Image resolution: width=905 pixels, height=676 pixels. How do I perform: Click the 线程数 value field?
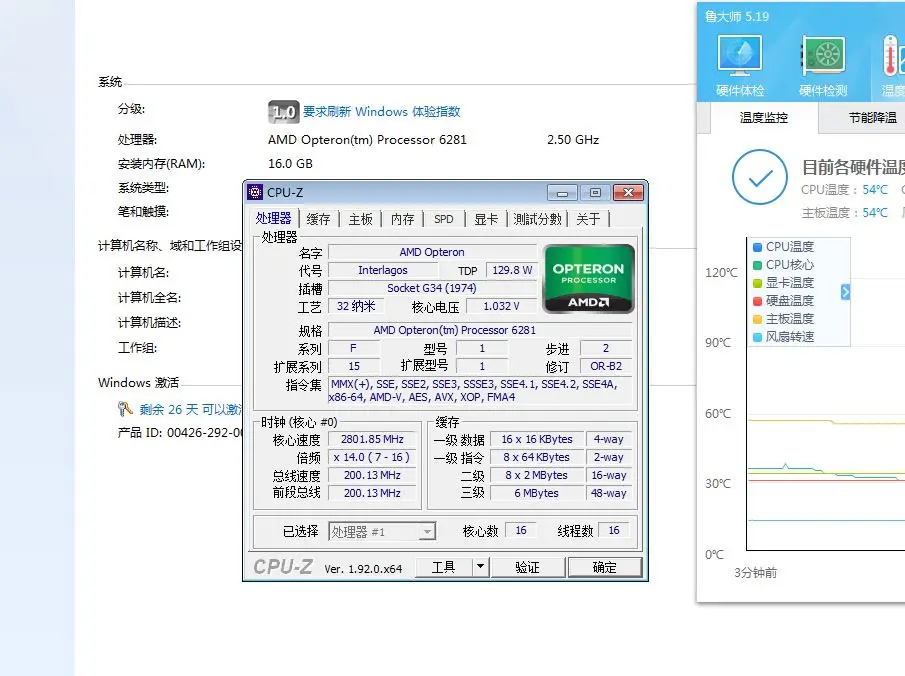(614, 530)
